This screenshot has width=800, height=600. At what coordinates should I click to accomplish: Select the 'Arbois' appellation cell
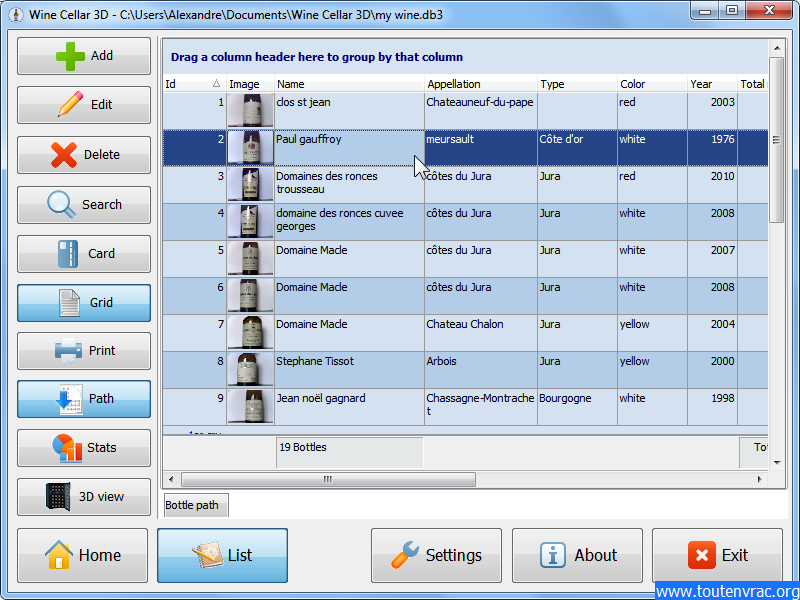(481, 369)
